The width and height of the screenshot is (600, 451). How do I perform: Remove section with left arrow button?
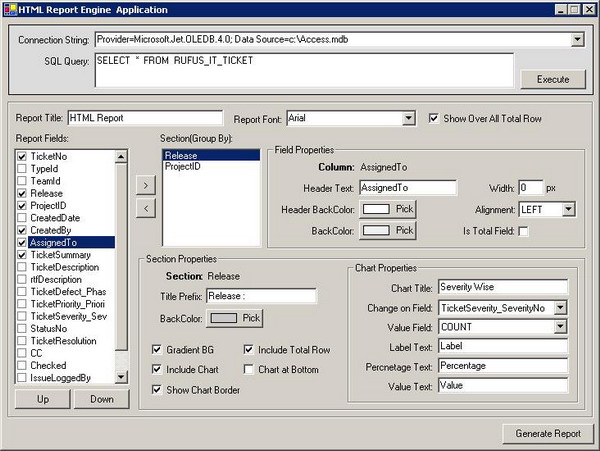146,208
